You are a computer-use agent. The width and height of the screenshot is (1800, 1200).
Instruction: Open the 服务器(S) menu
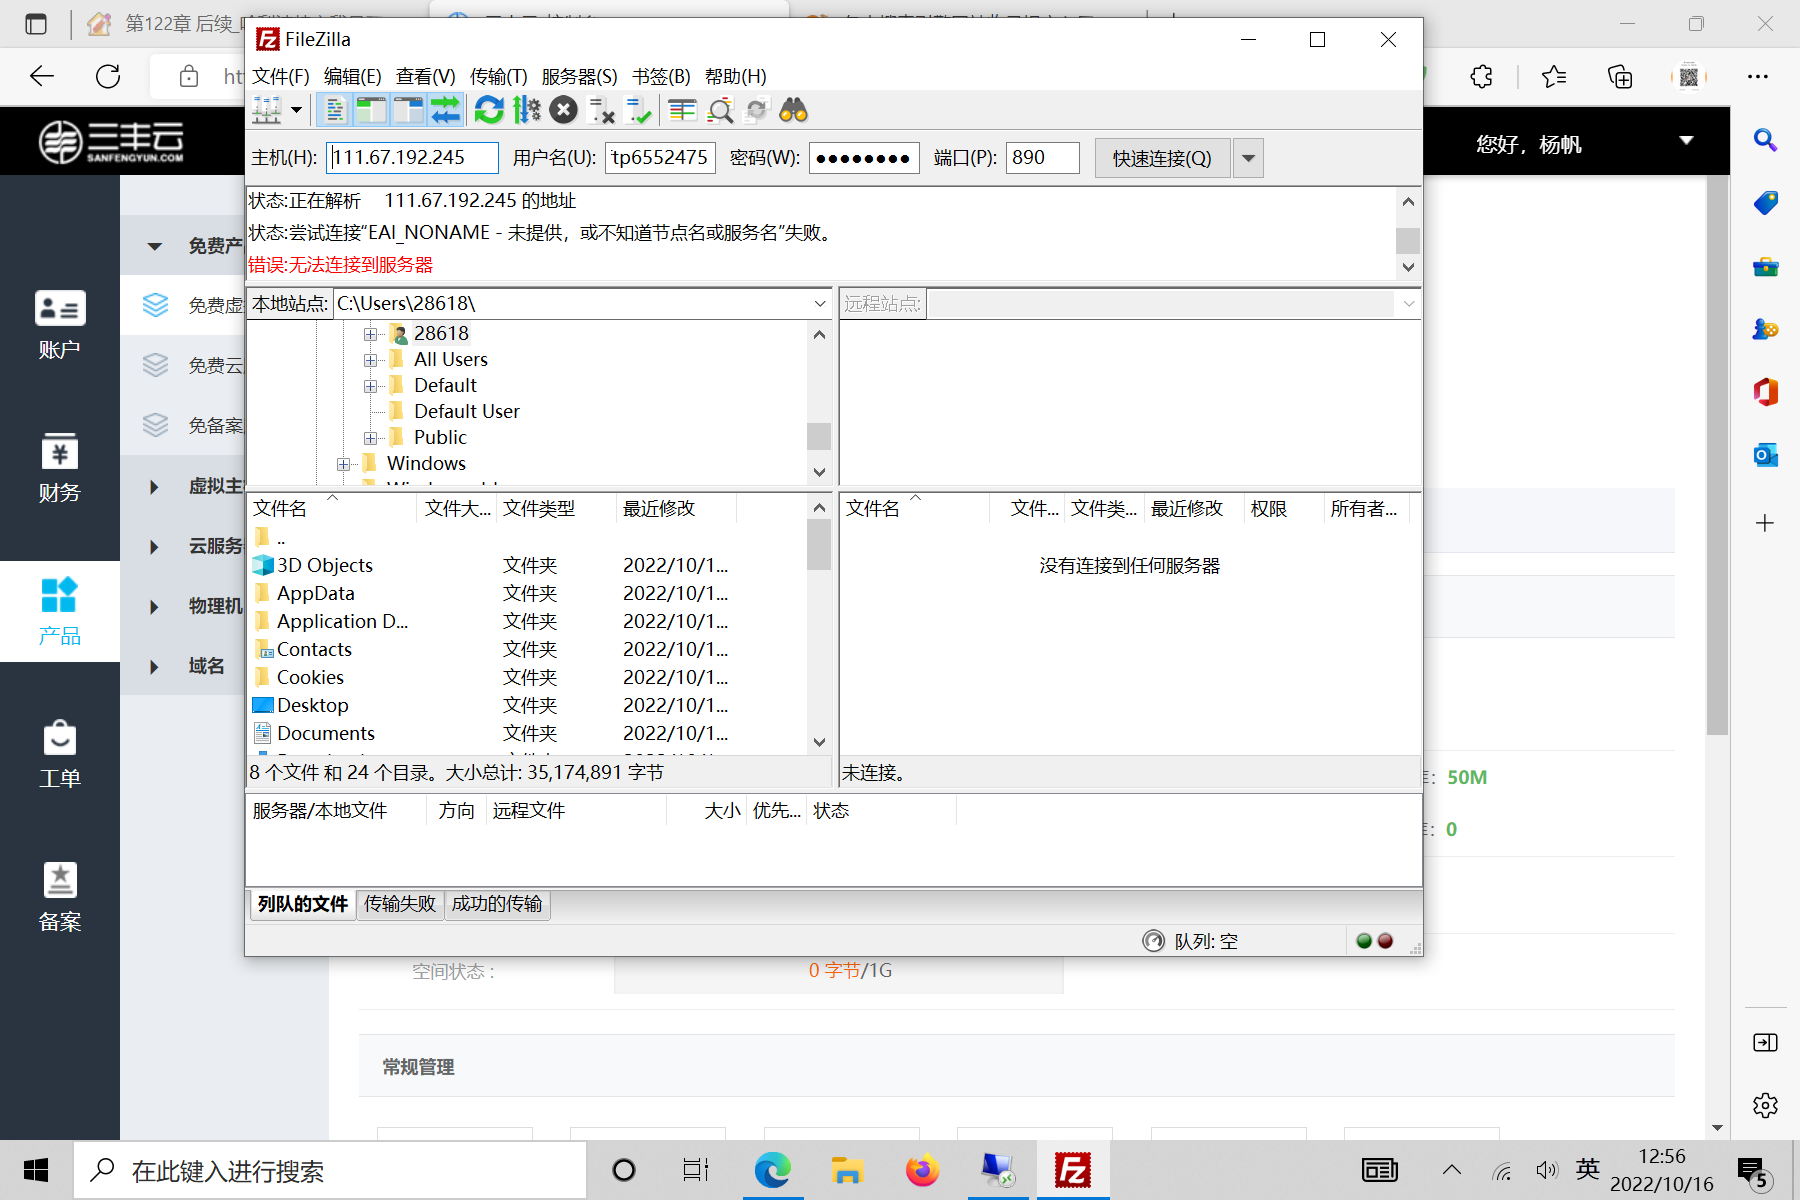click(579, 76)
